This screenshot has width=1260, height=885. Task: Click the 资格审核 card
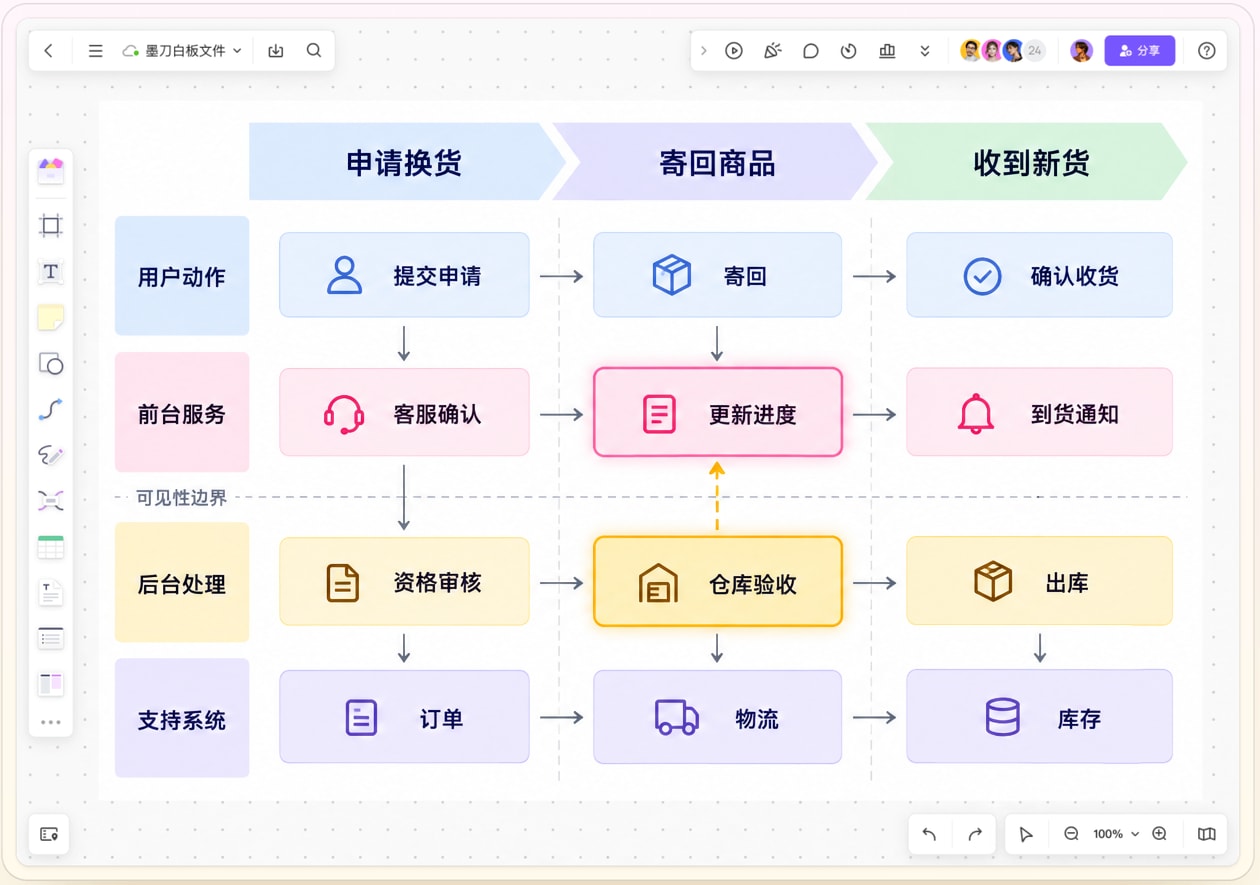click(x=404, y=582)
